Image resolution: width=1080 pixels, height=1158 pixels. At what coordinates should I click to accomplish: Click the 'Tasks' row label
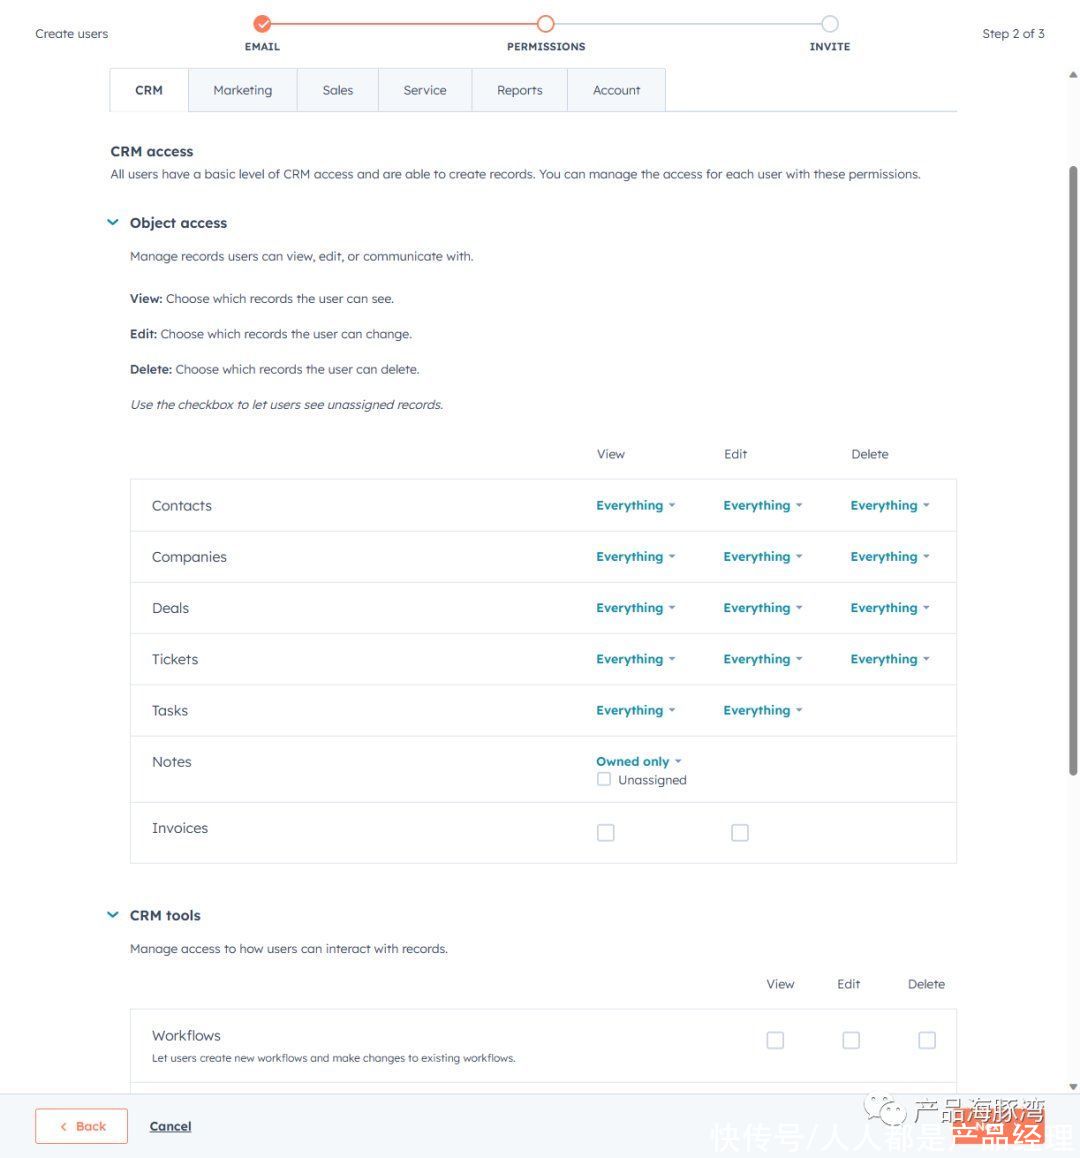coord(170,710)
